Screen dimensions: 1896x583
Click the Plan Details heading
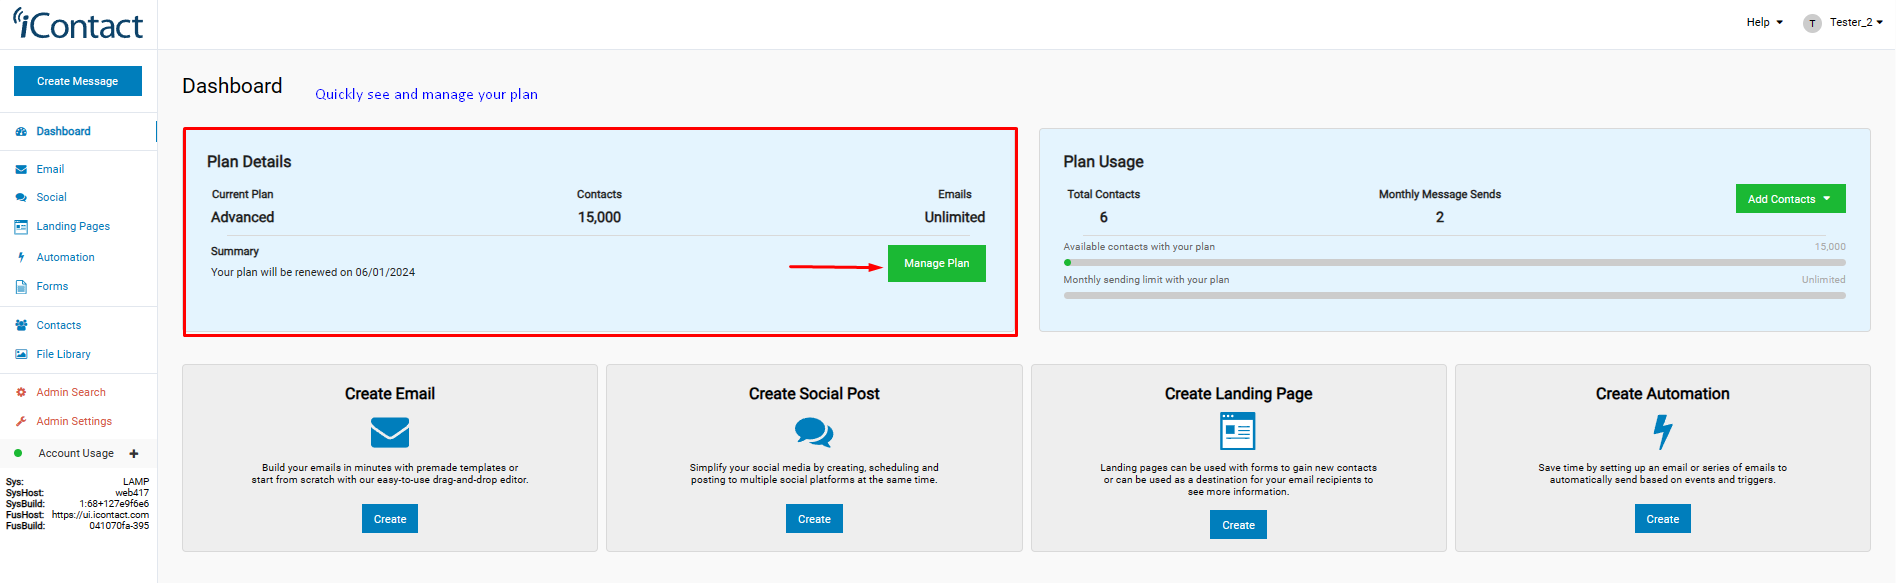pos(249,162)
